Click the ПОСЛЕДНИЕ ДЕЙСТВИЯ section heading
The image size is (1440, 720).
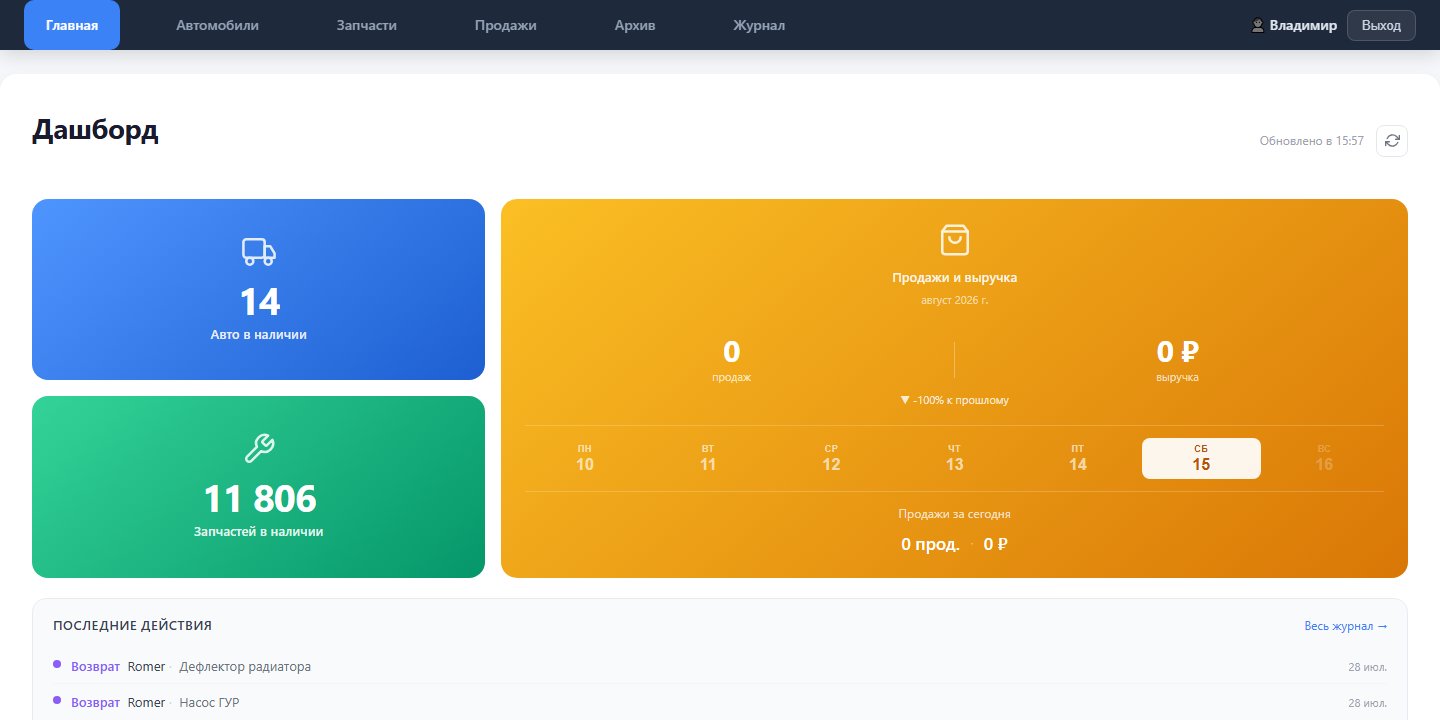[132, 626]
